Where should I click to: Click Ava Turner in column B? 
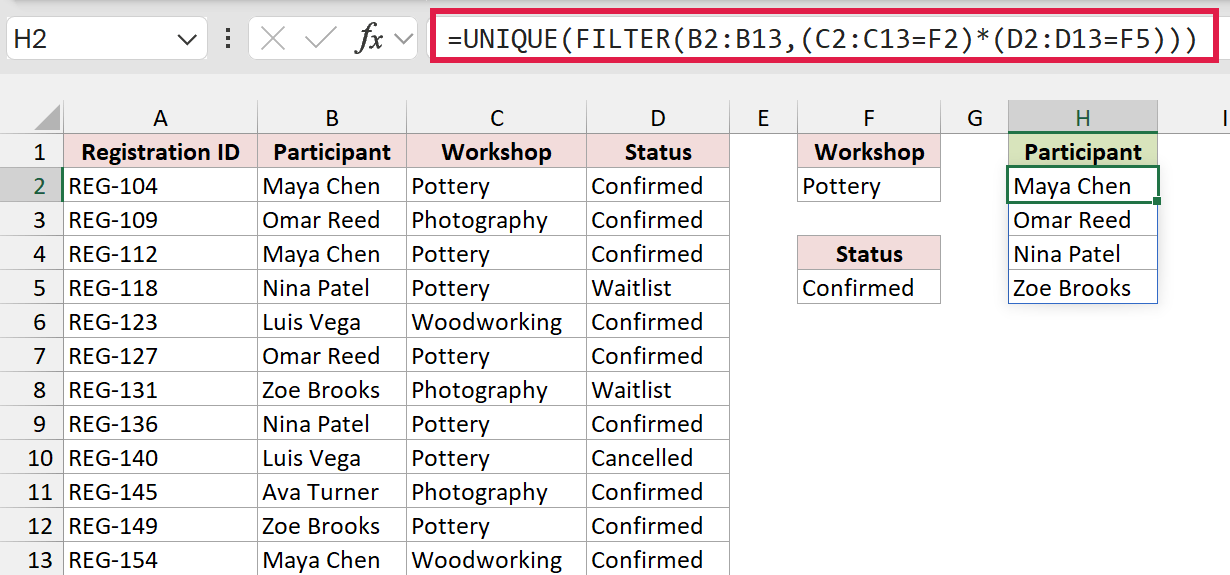pyautogui.click(x=332, y=492)
